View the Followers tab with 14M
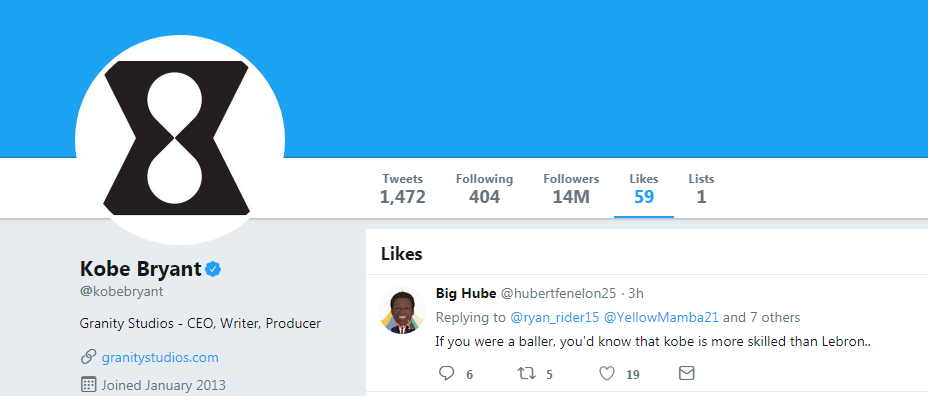Viewport: 928px width, 396px height. [571, 189]
